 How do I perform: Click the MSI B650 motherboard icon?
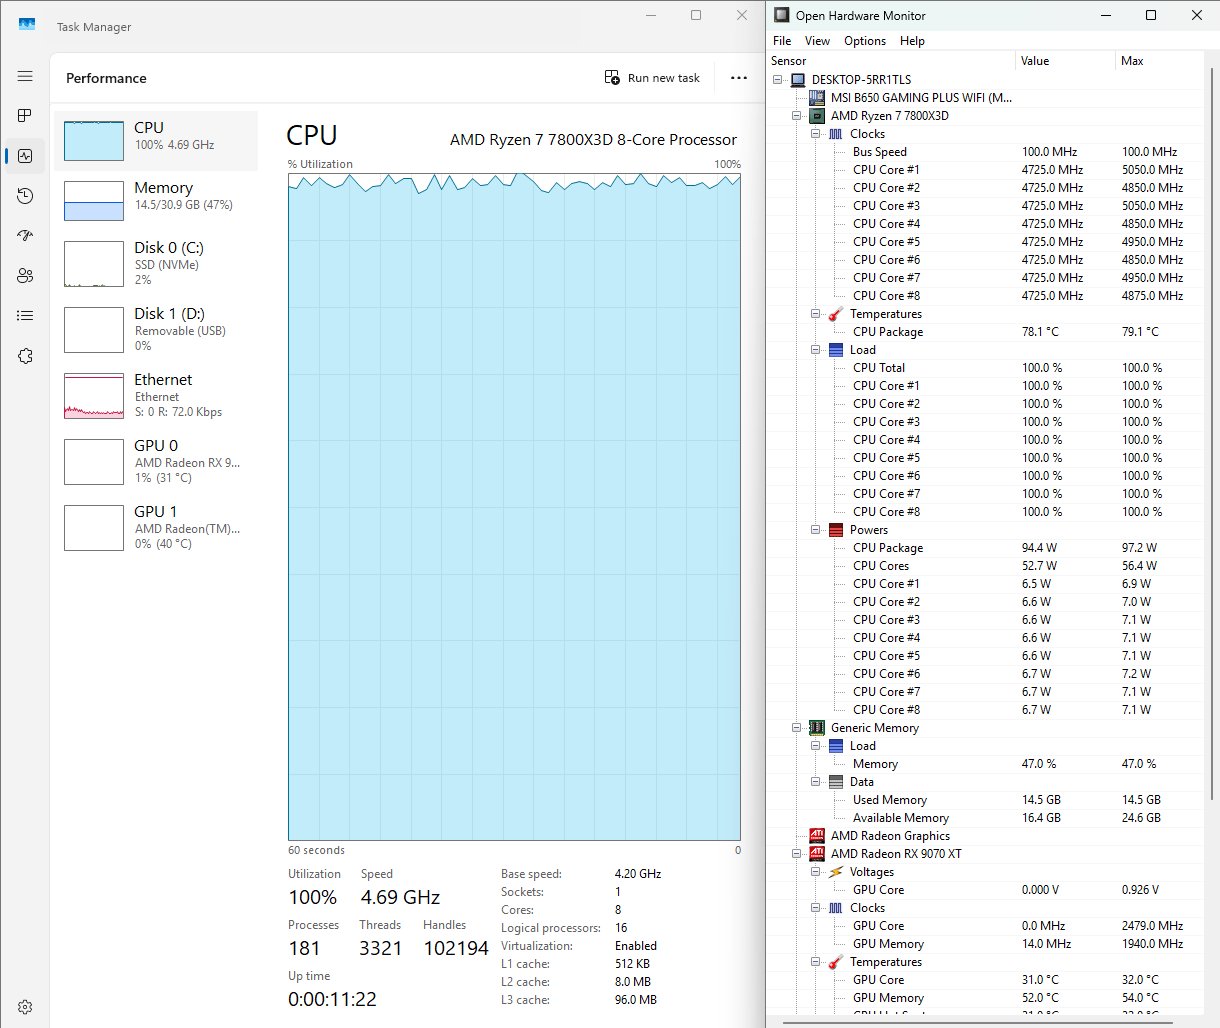(x=817, y=98)
